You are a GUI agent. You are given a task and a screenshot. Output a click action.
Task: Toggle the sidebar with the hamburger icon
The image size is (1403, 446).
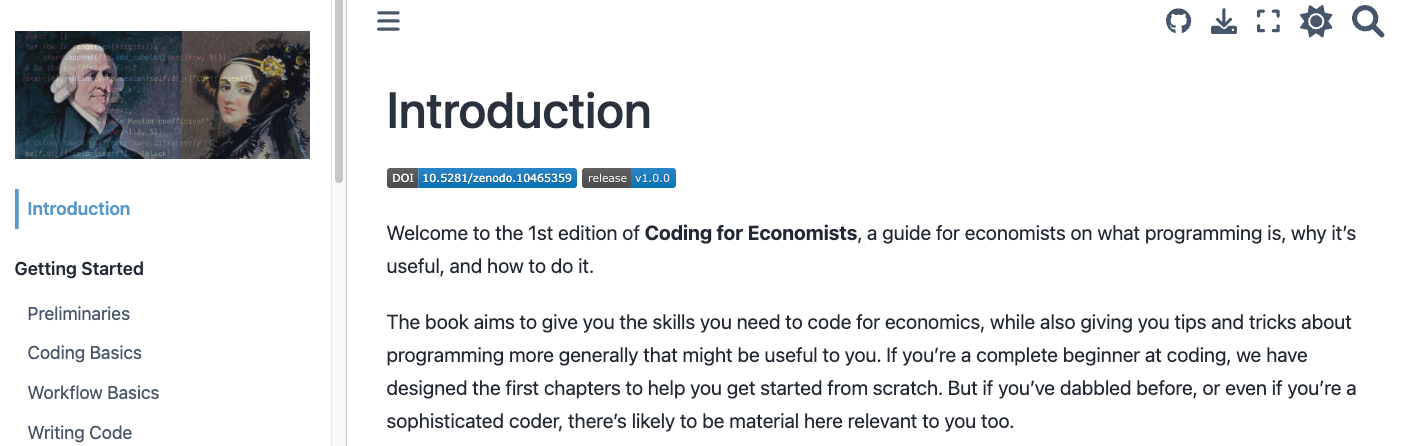(x=388, y=21)
